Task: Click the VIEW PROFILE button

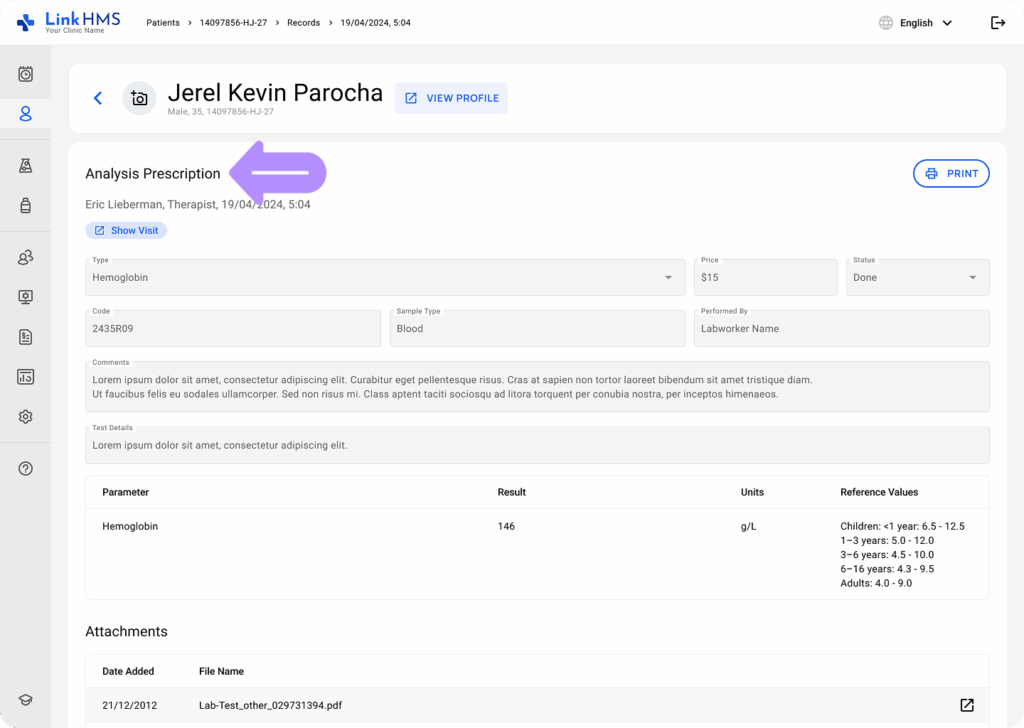Action: (451, 98)
